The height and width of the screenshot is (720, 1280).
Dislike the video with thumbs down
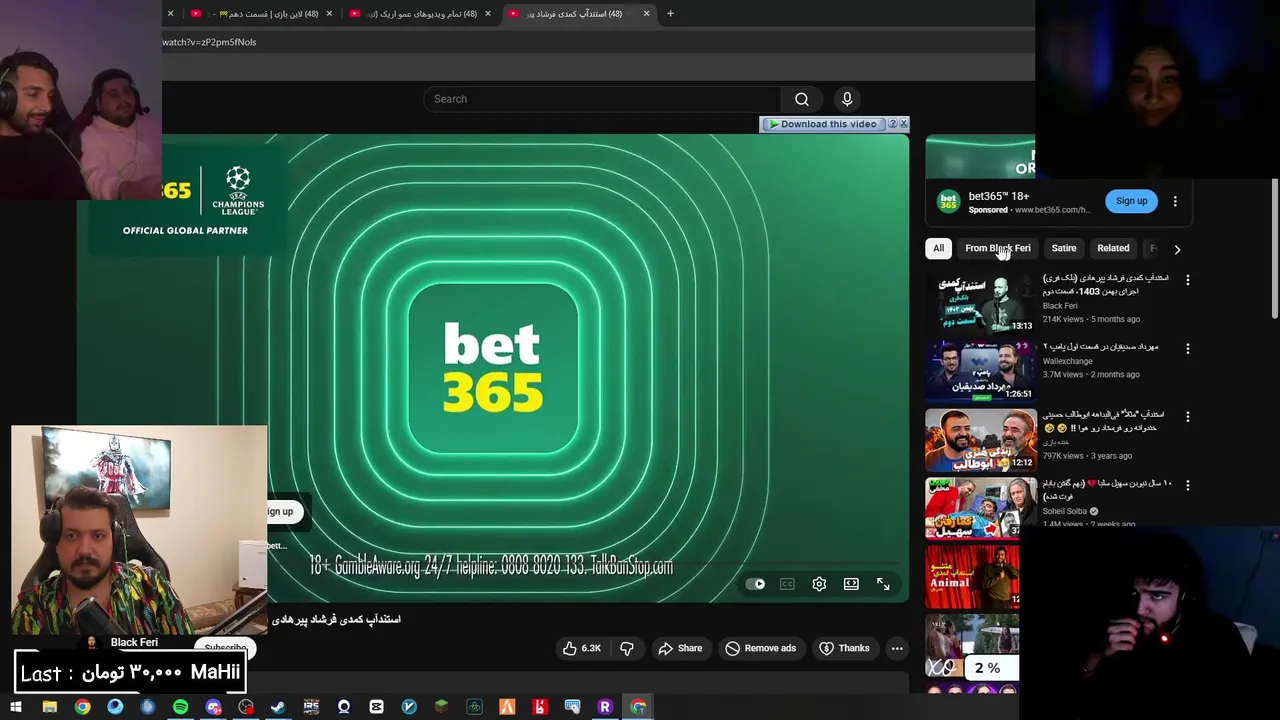click(x=627, y=648)
